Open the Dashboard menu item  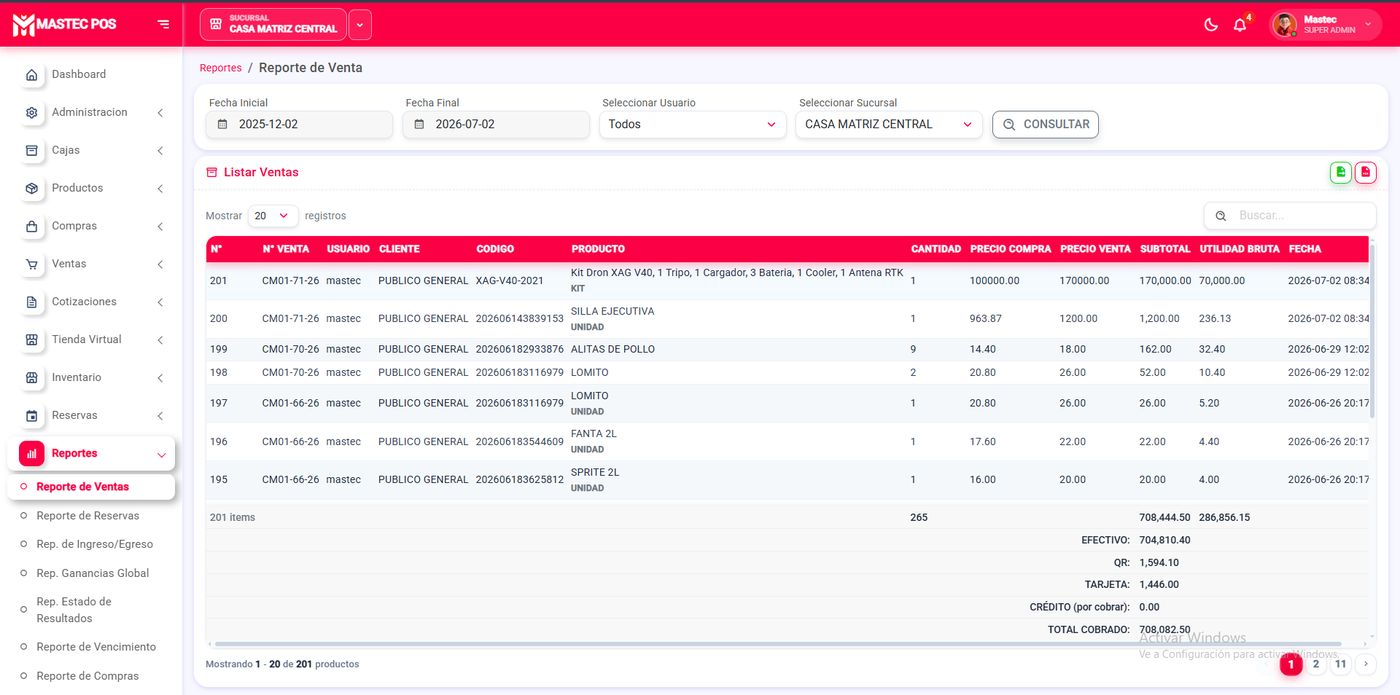click(90, 75)
